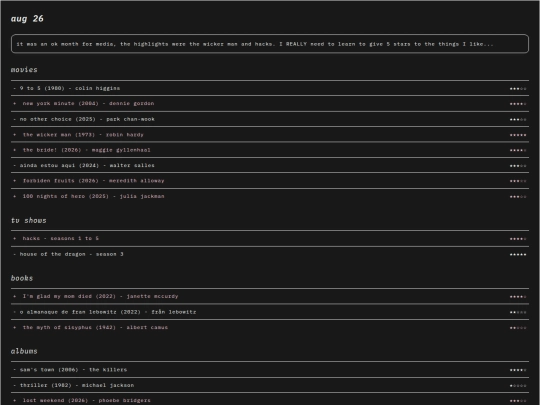Expand 100 nights of hero plus sign
The height and width of the screenshot is (405, 540).
tap(14, 196)
